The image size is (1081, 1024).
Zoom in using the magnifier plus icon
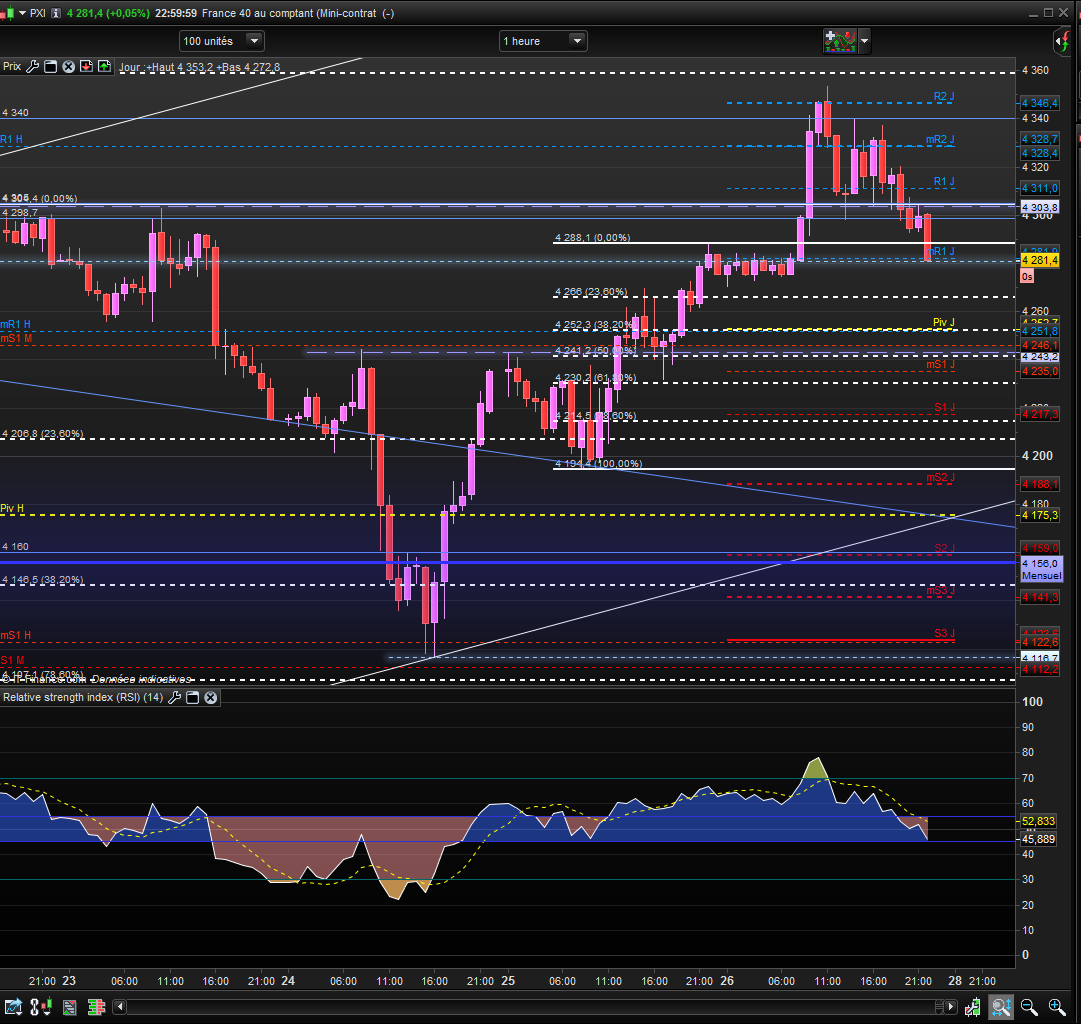tap(1056, 1006)
